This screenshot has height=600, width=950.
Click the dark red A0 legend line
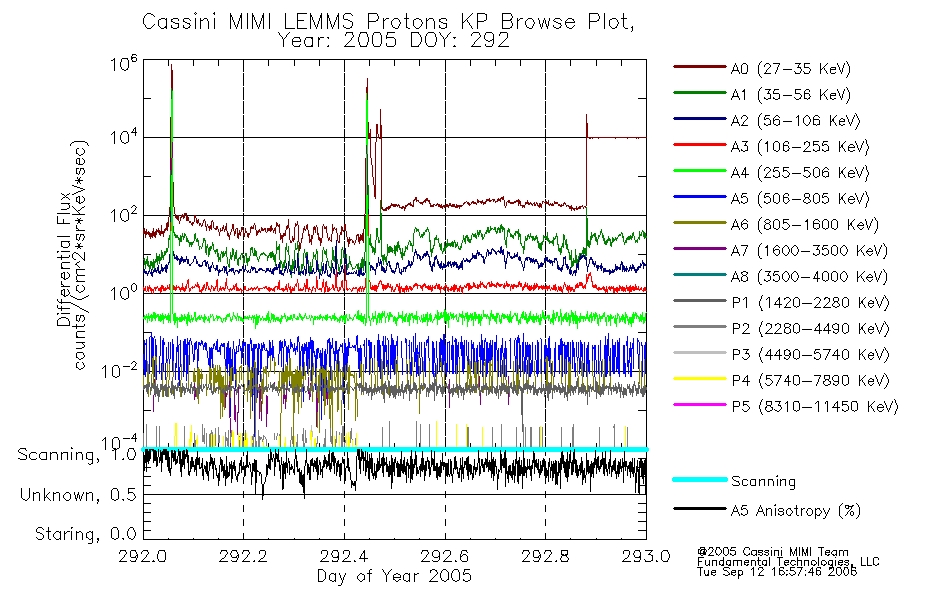[x=699, y=67]
